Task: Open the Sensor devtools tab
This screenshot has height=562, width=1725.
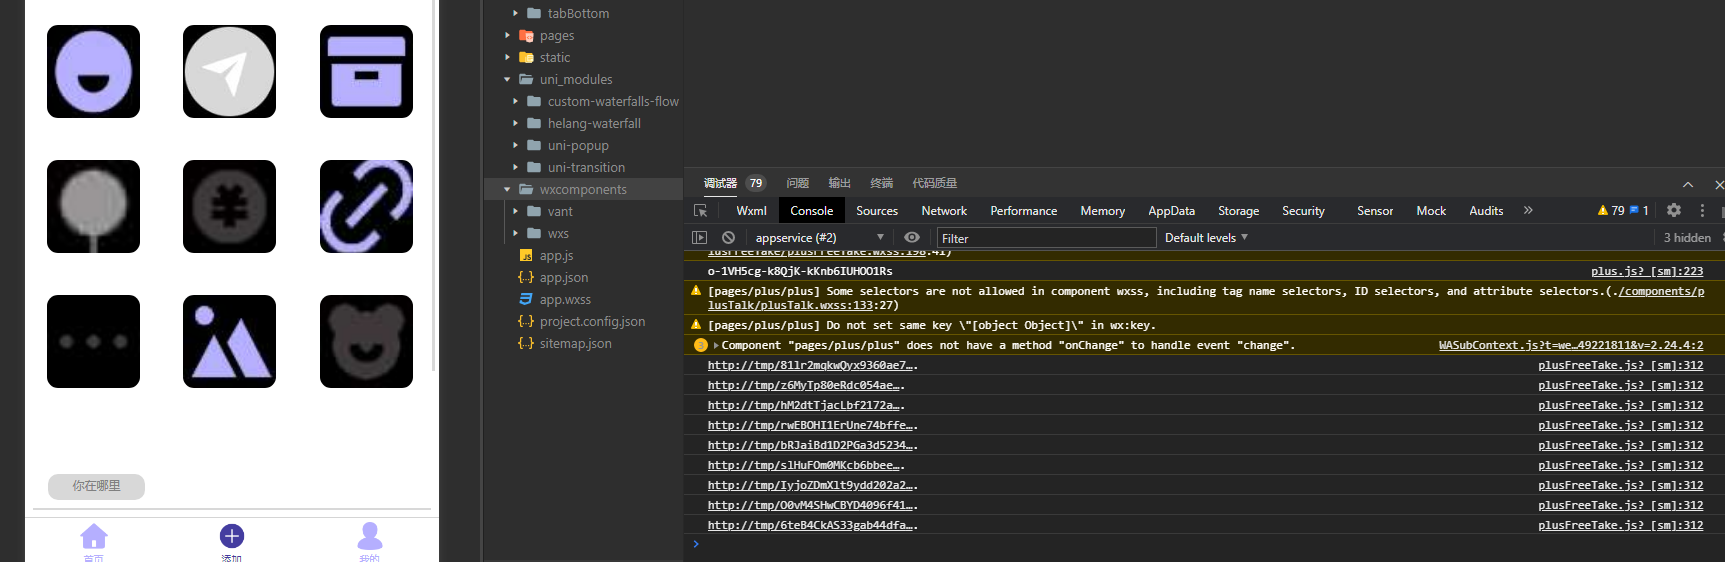Action: pos(1375,210)
